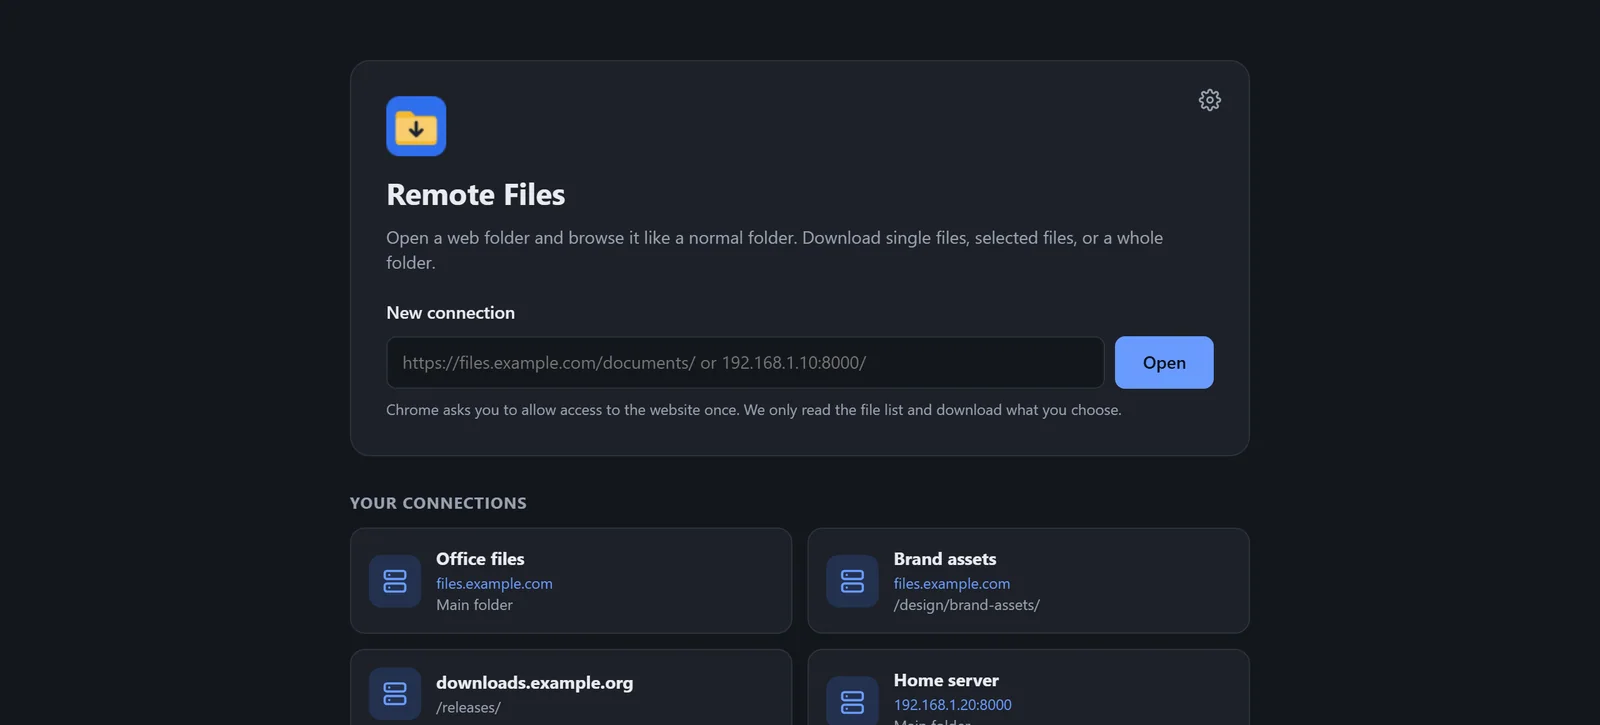
Task: Open settings via the gear icon
Action: [1209, 100]
